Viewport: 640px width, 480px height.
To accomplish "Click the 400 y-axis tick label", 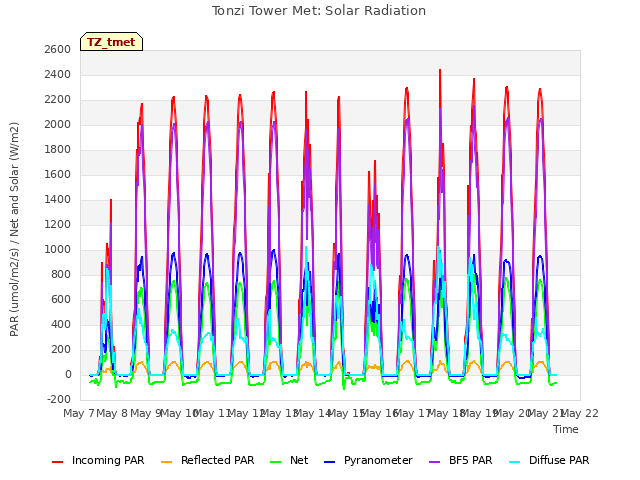I will coord(61,324).
